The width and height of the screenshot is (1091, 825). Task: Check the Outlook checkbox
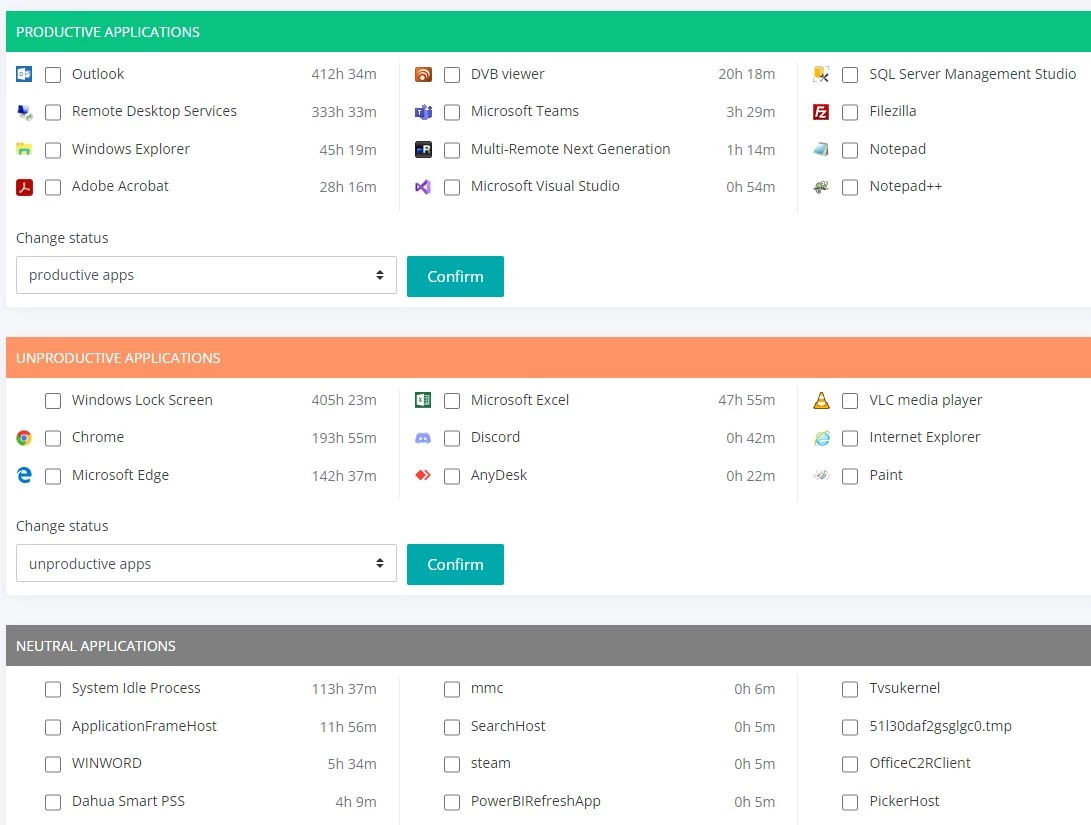[x=53, y=74]
